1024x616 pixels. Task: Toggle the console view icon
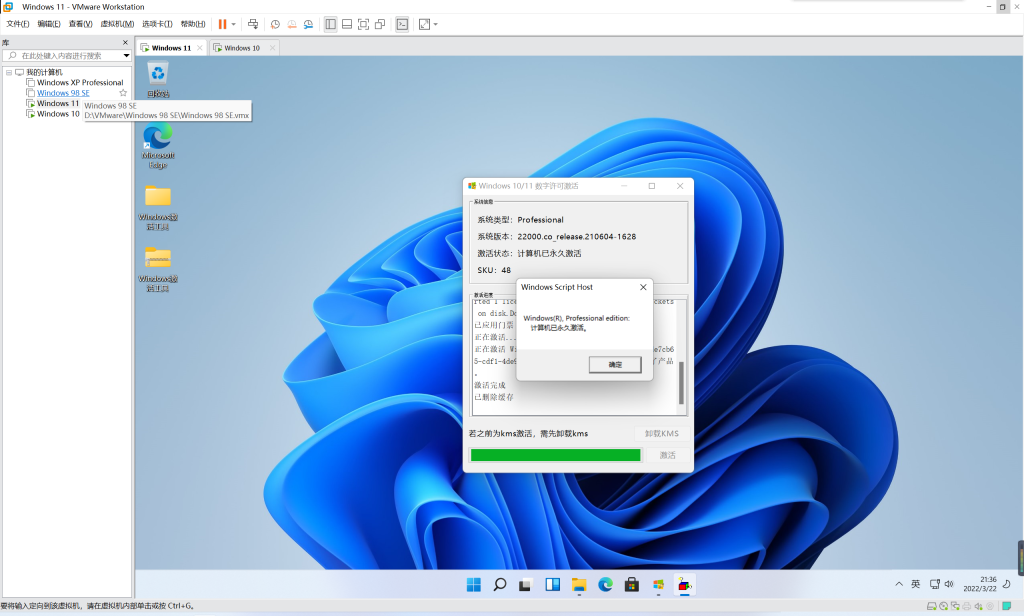402,24
